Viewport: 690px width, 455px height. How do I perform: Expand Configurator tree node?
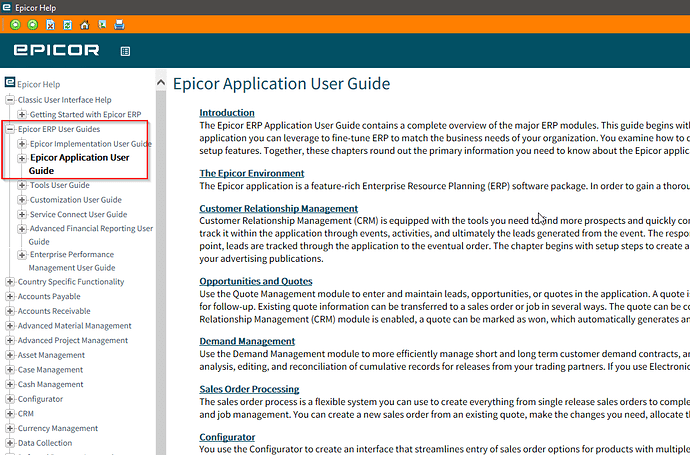pos(10,399)
